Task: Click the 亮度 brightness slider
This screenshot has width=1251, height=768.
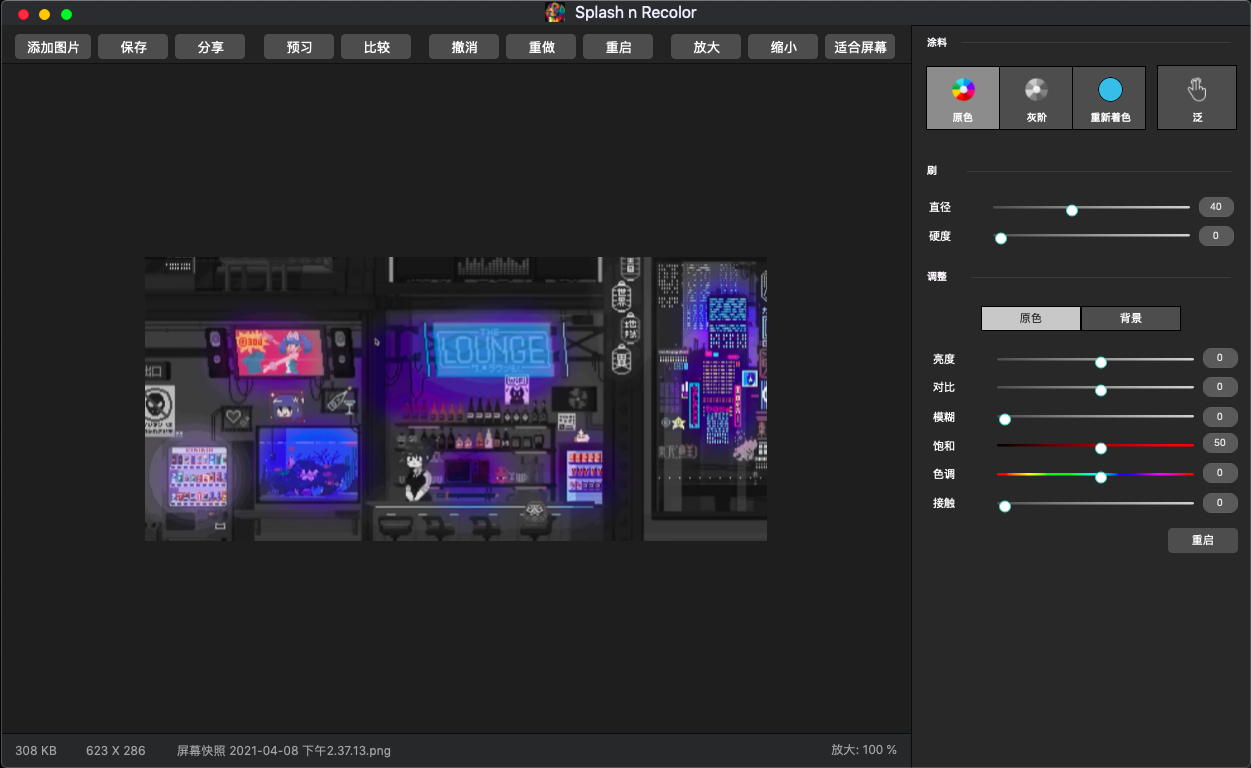Action: [1095, 359]
